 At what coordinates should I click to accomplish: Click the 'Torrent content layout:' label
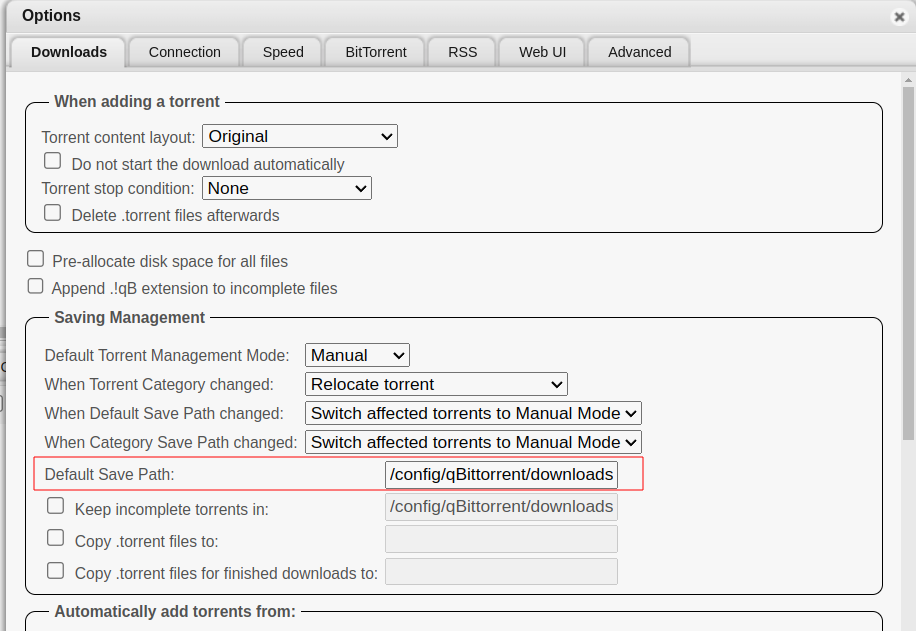point(118,137)
